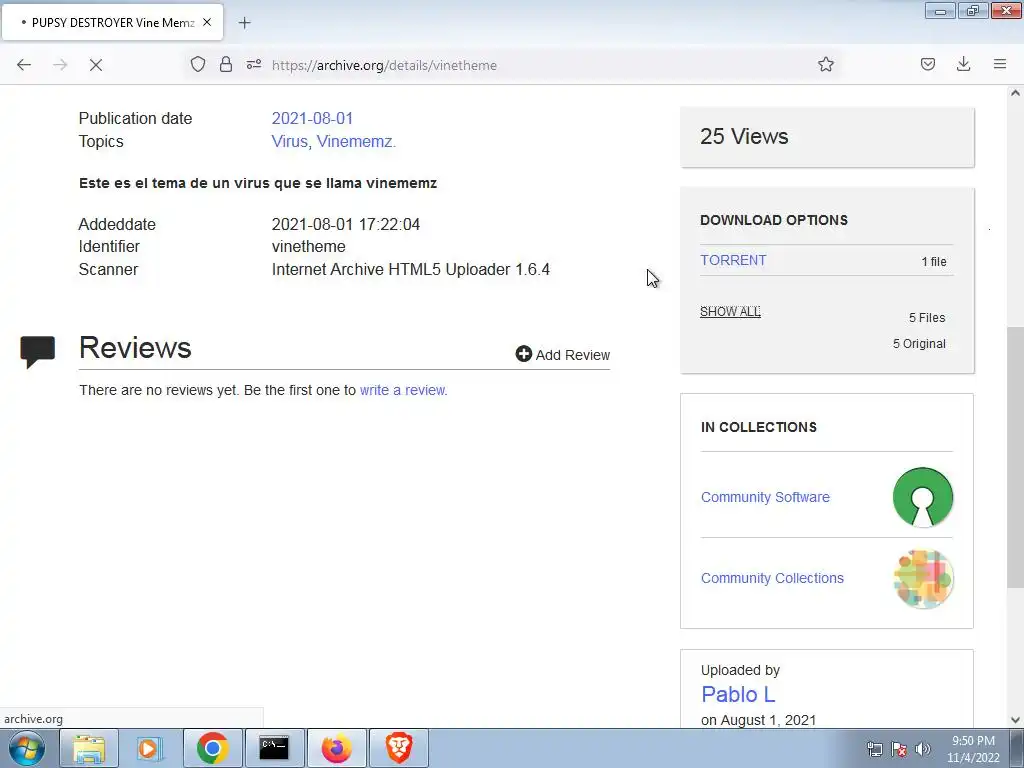Launch the media player taskbar icon
This screenshot has width=1024, height=768.
(149, 748)
